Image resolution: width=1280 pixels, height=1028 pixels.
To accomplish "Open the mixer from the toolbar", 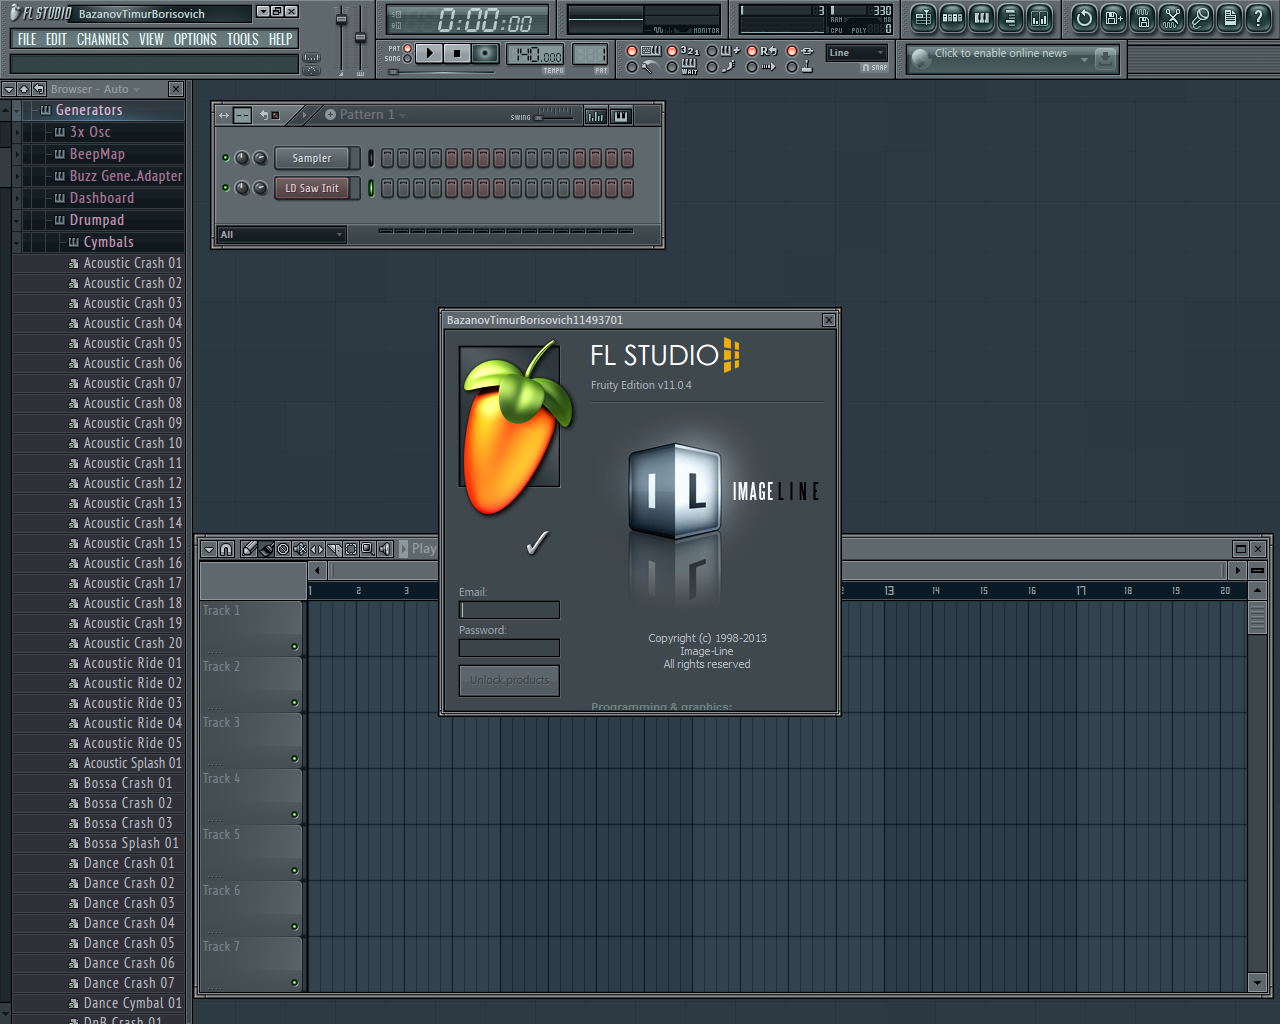I will pyautogui.click(x=1039, y=17).
